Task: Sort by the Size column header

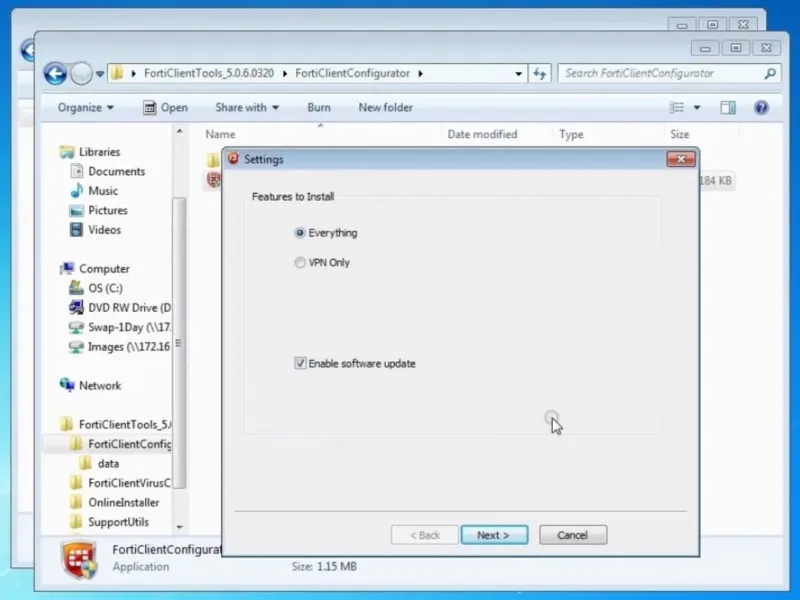Action: tap(680, 134)
